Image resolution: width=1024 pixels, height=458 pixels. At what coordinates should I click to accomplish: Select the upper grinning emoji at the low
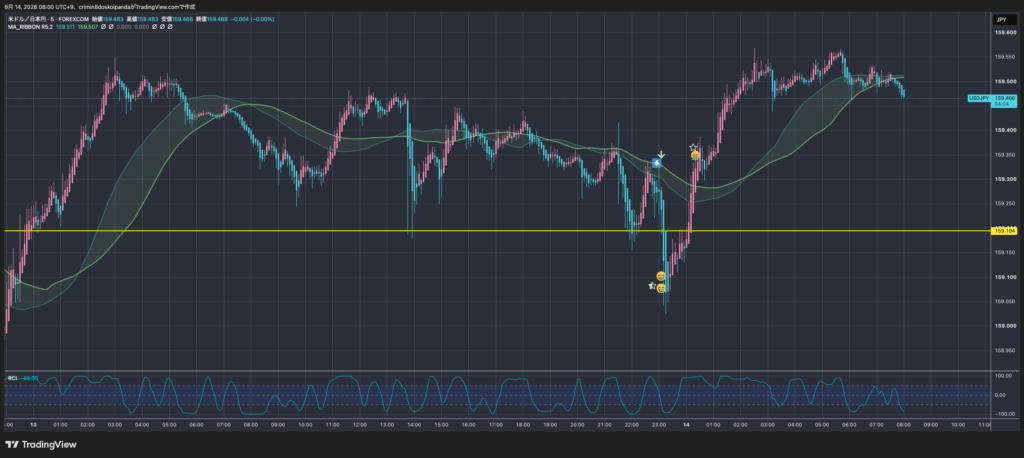661,276
